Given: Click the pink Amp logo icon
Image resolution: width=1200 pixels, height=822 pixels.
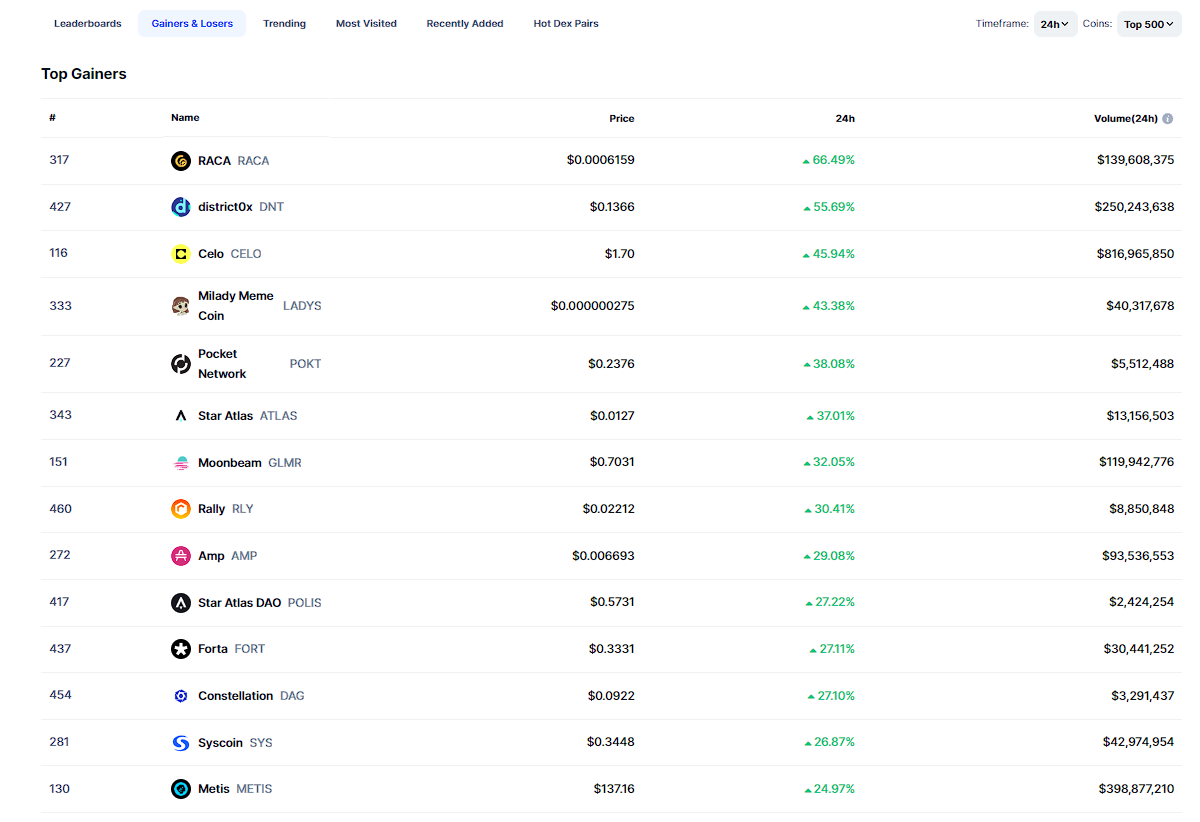Looking at the screenshot, I should click(180, 556).
